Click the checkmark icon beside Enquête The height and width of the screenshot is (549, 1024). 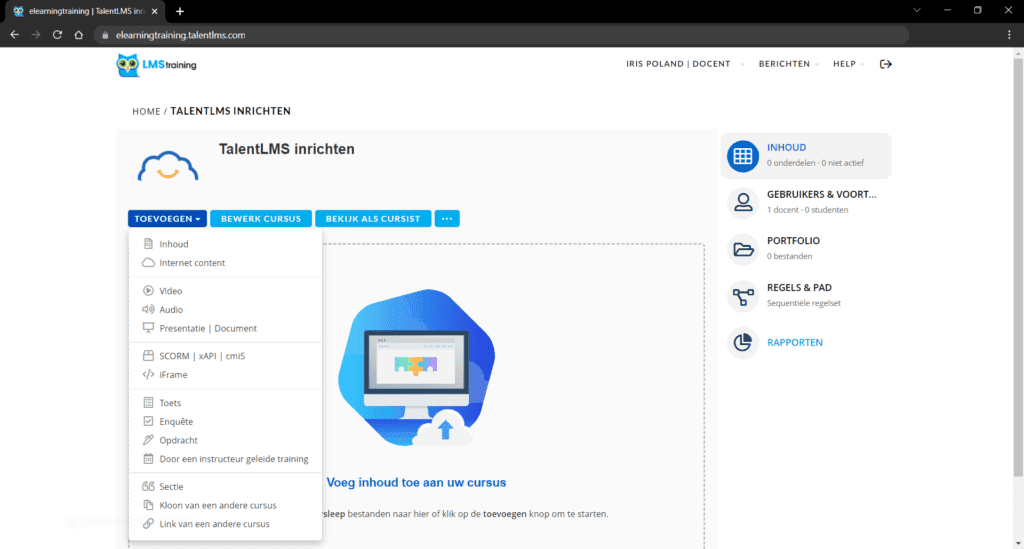(148, 421)
